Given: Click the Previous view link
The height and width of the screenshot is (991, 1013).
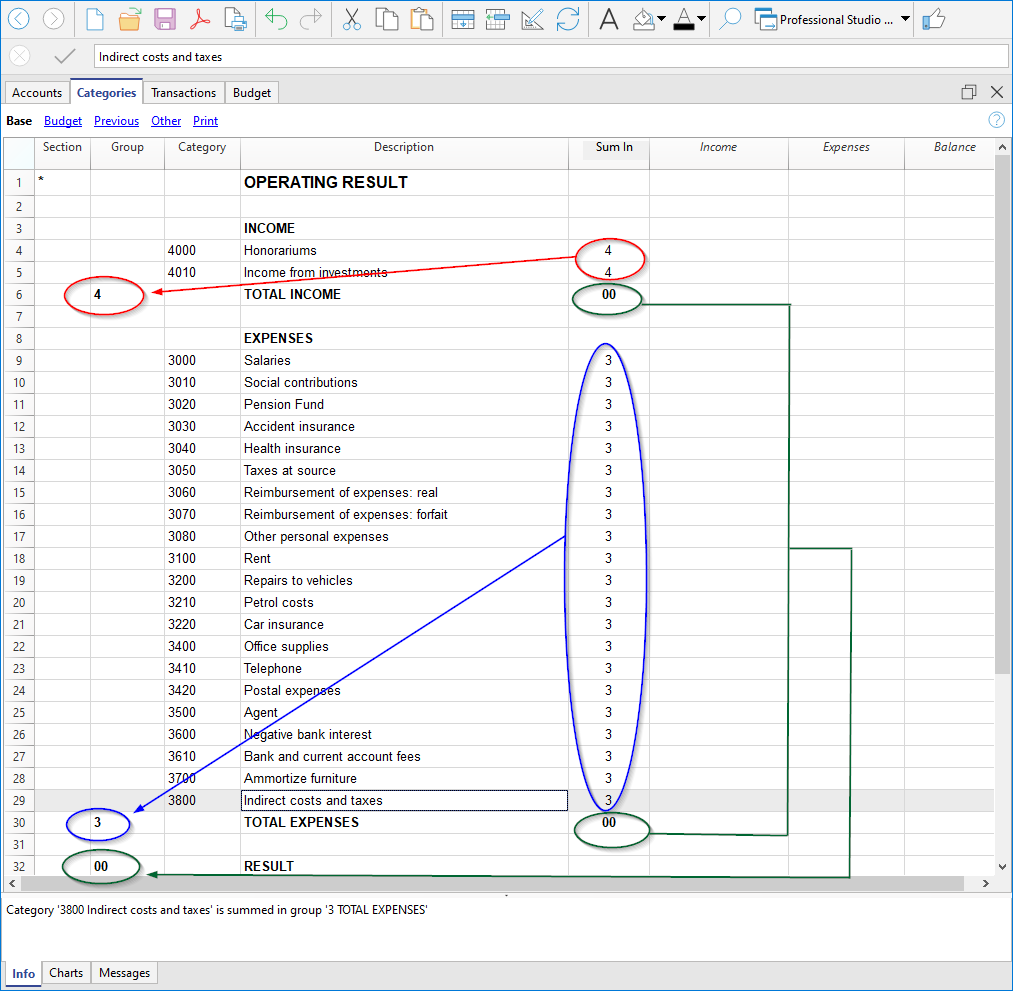Looking at the screenshot, I should point(116,121).
